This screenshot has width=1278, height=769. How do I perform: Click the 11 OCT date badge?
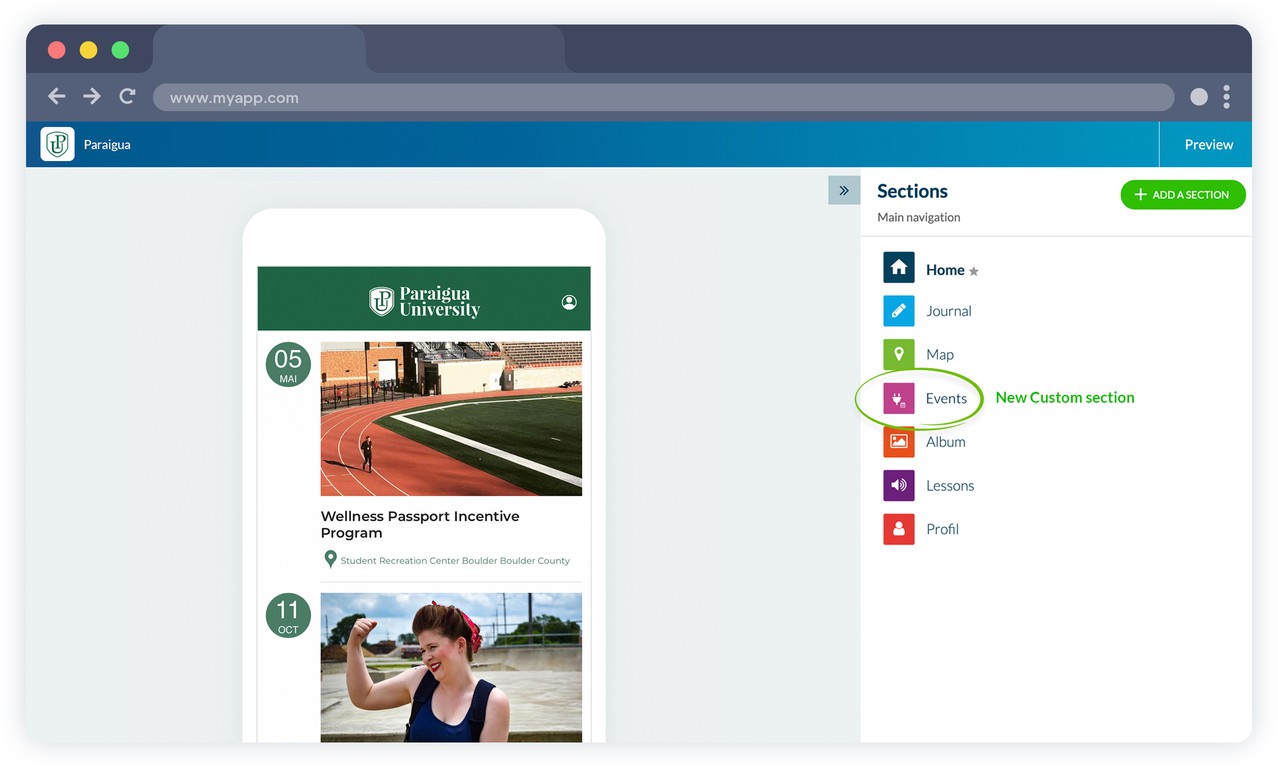[x=288, y=615]
